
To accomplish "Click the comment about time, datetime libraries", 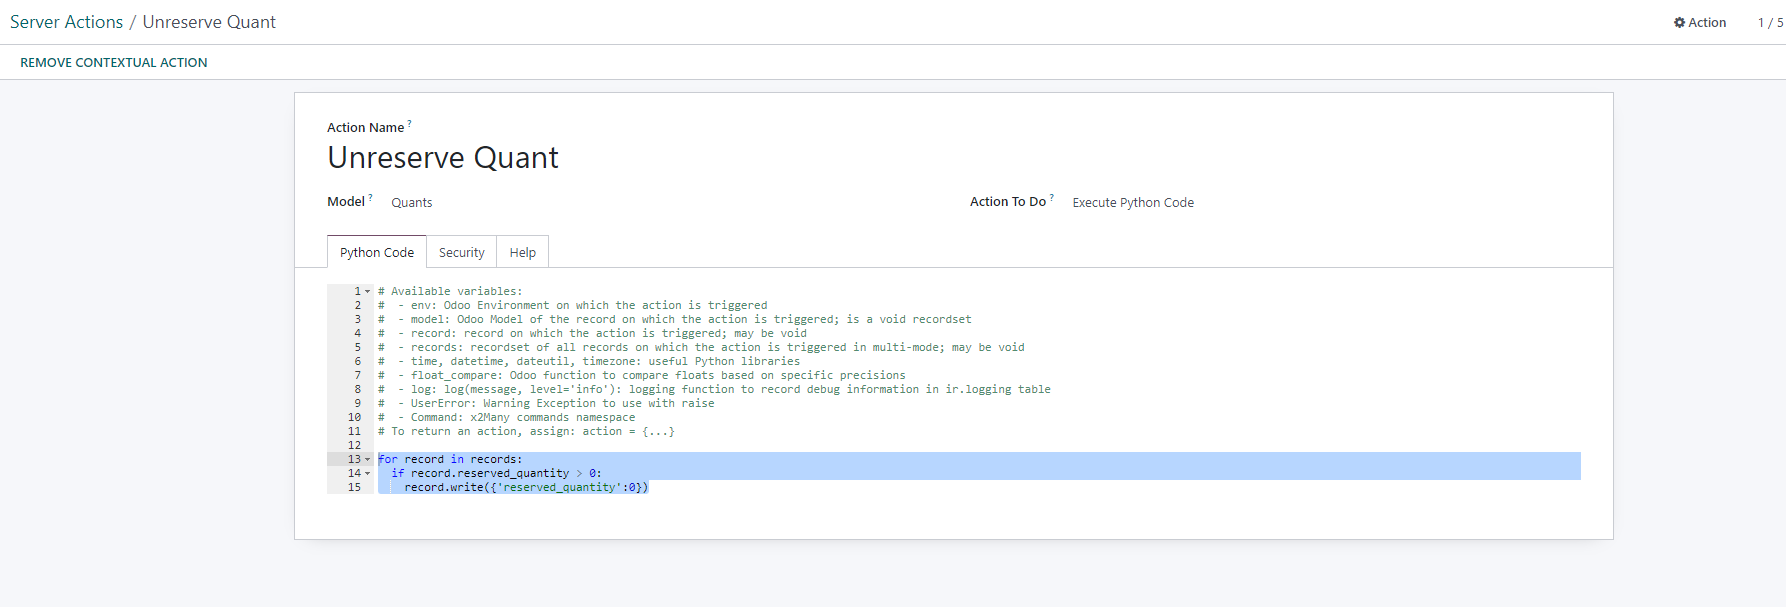I will point(589,361).
